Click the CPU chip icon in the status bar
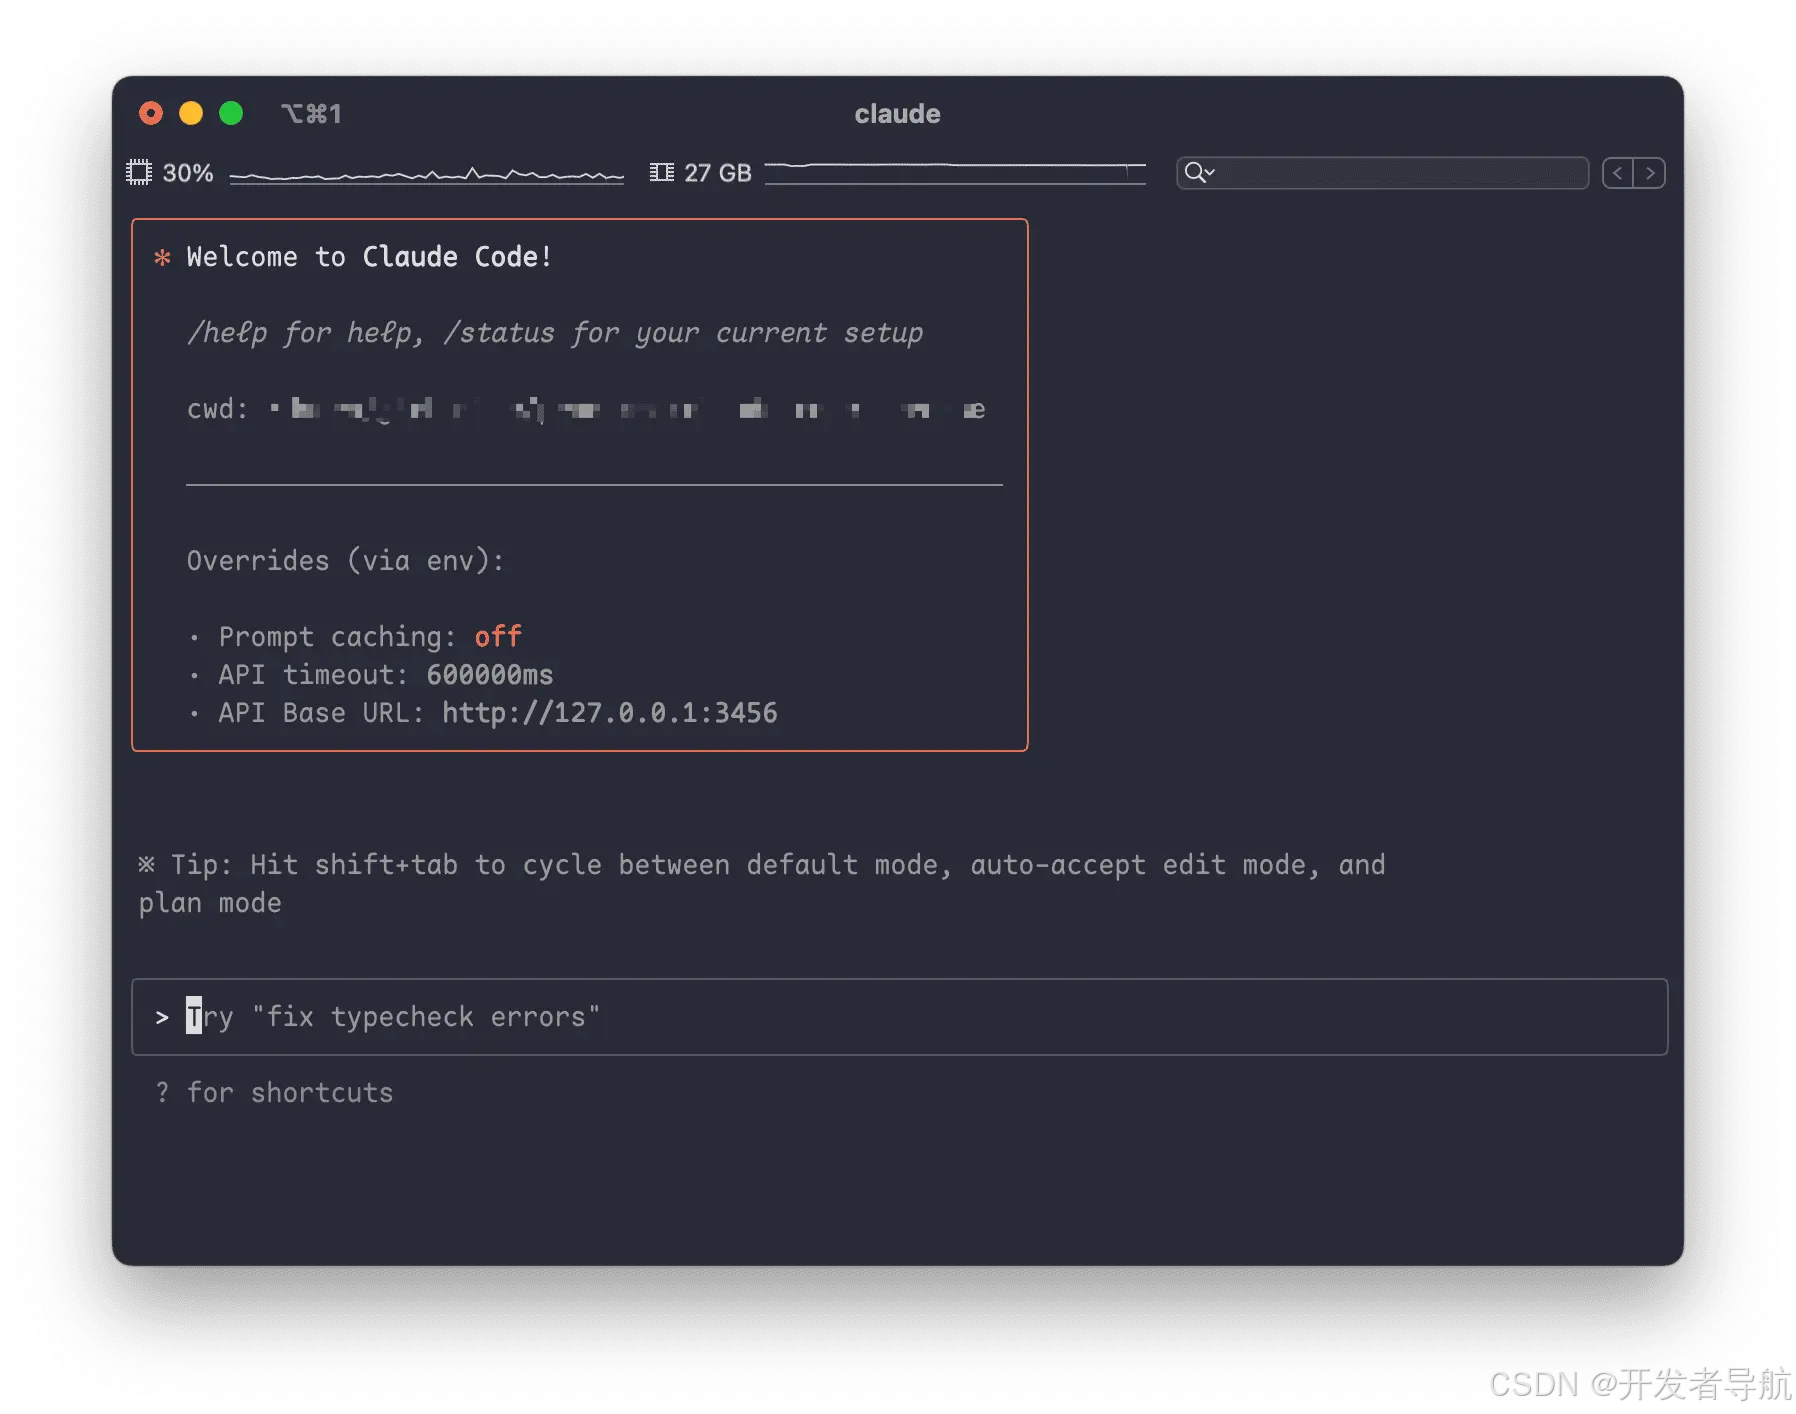The height and width of the screenshot is (1414, 1796). [140, 172]
